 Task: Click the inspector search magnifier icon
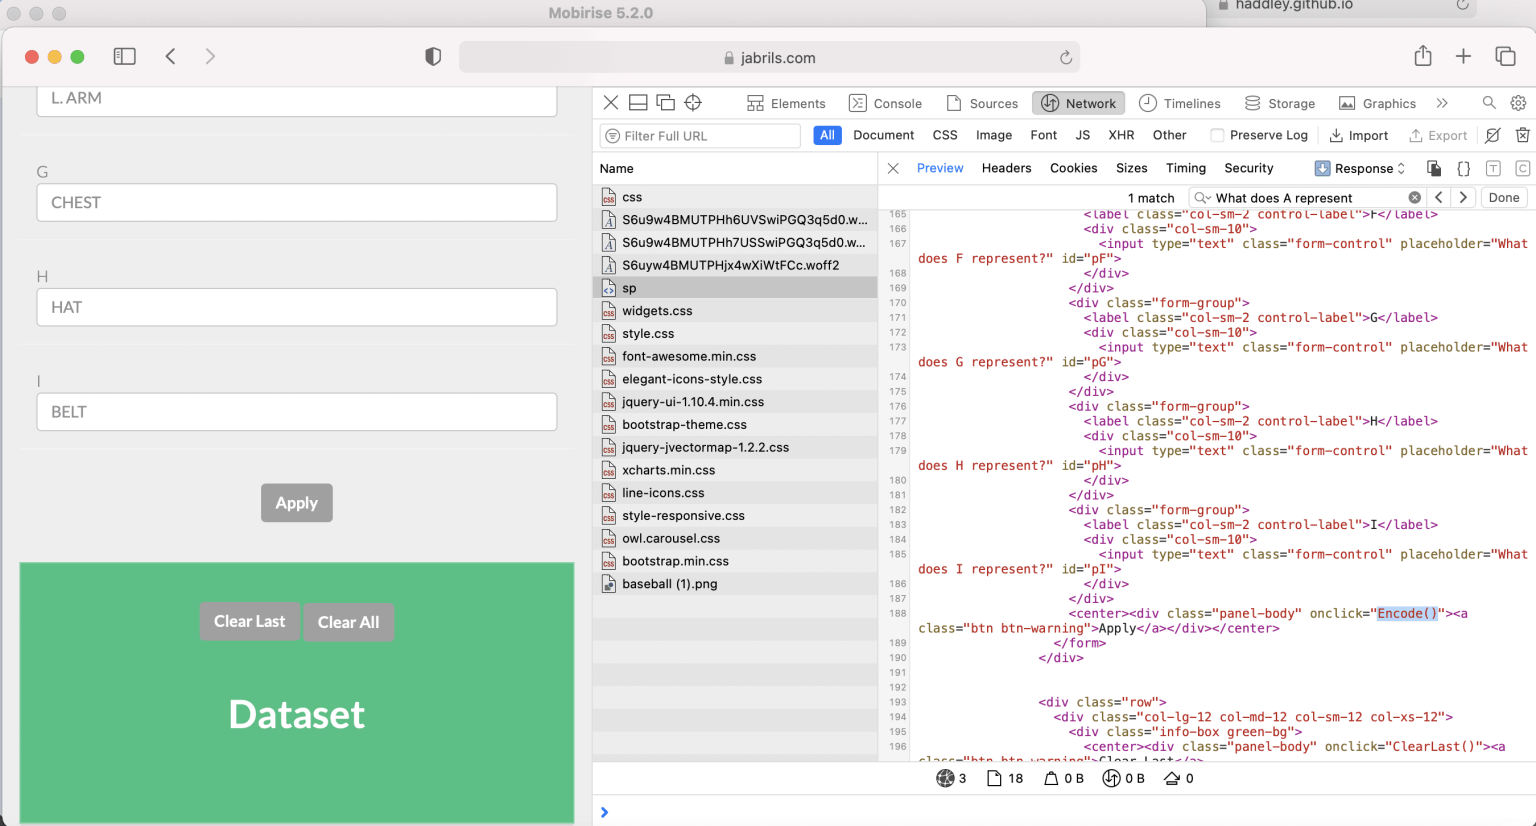1489,103
